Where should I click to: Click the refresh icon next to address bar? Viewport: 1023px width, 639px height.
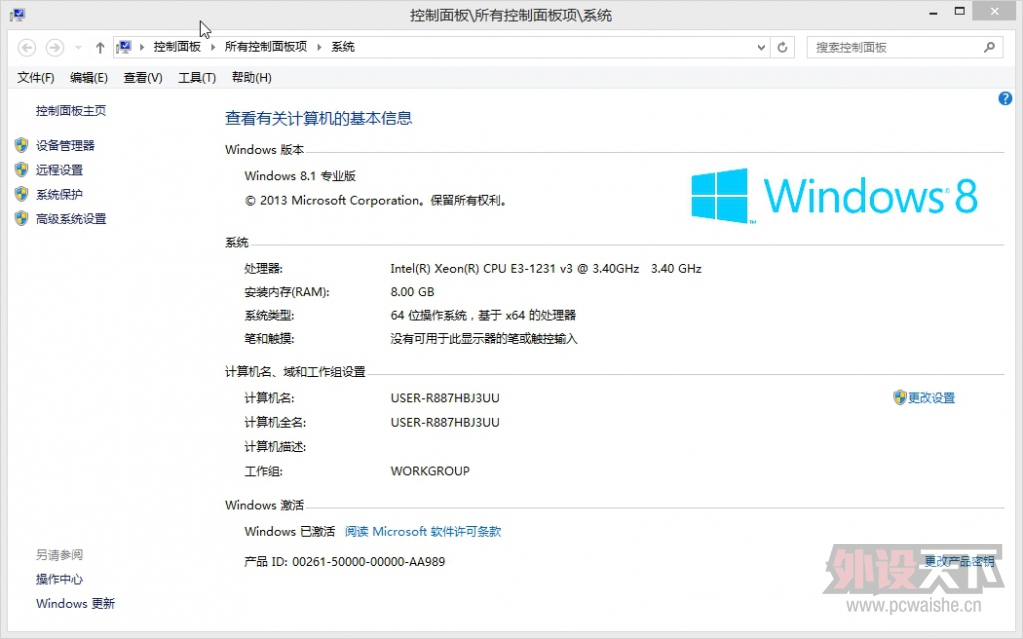(x=781, y=46)
